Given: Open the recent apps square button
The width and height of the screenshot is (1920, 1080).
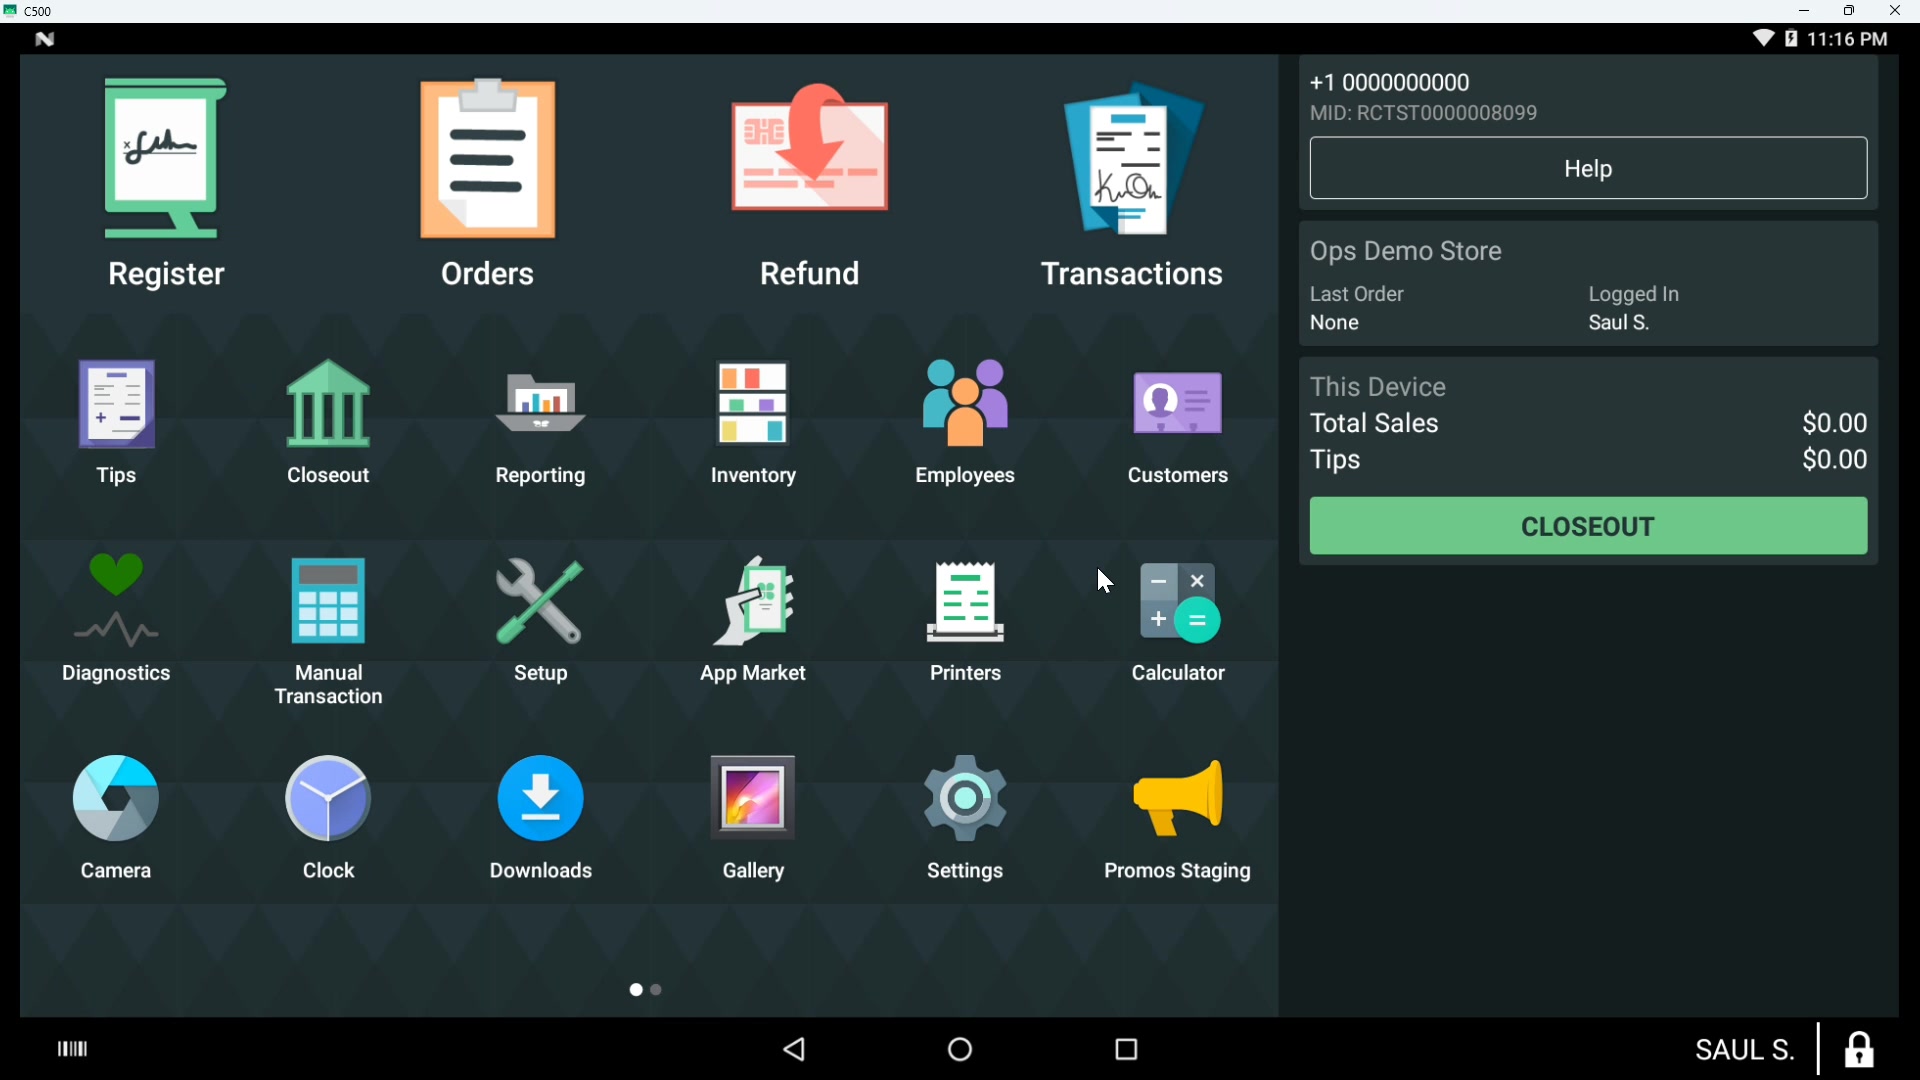Looking at the screenshot, I should pyautogui.click(x=1127, y=1049).
